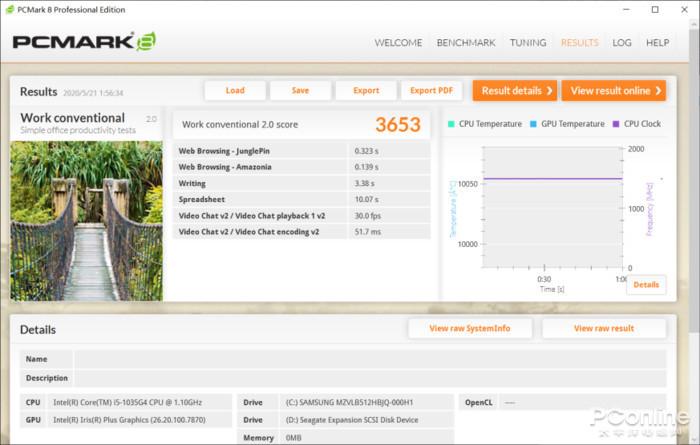
Task: Click View raw SystemInfo
Action: [470, 329]
